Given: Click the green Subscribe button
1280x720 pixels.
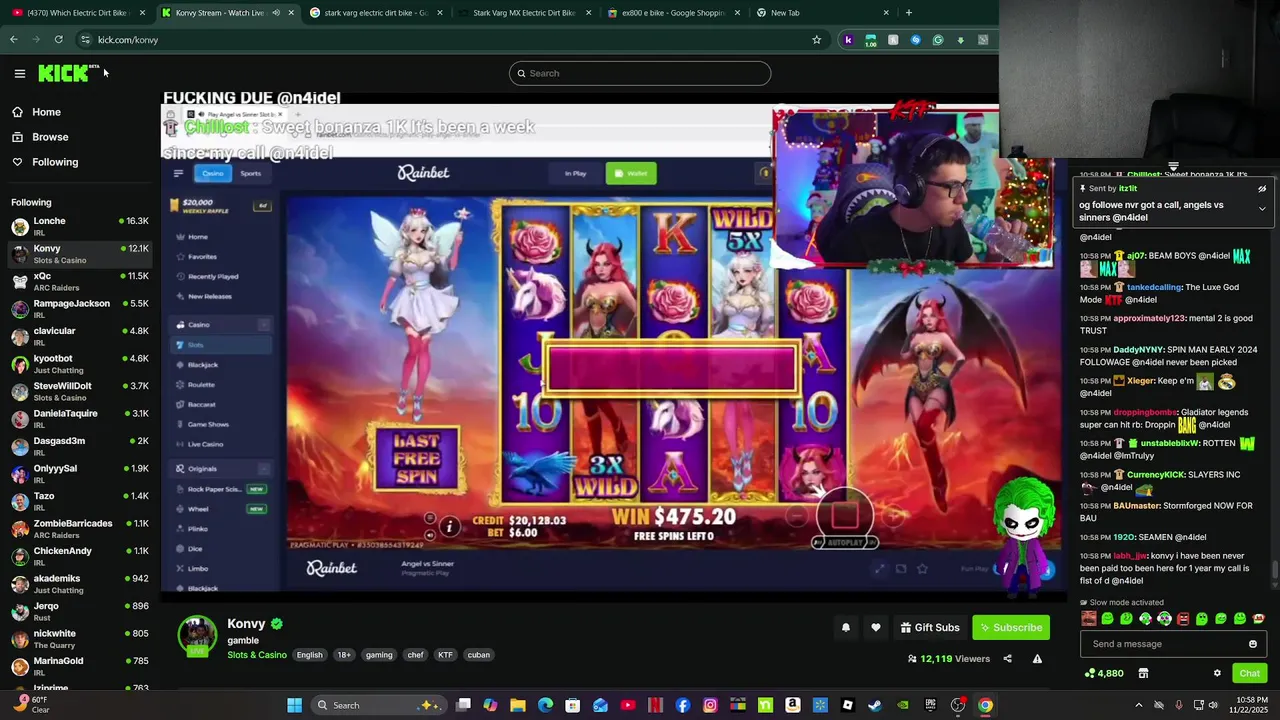Looking at the screenshot, I should pyautogui.click(x=1011, y=628).
